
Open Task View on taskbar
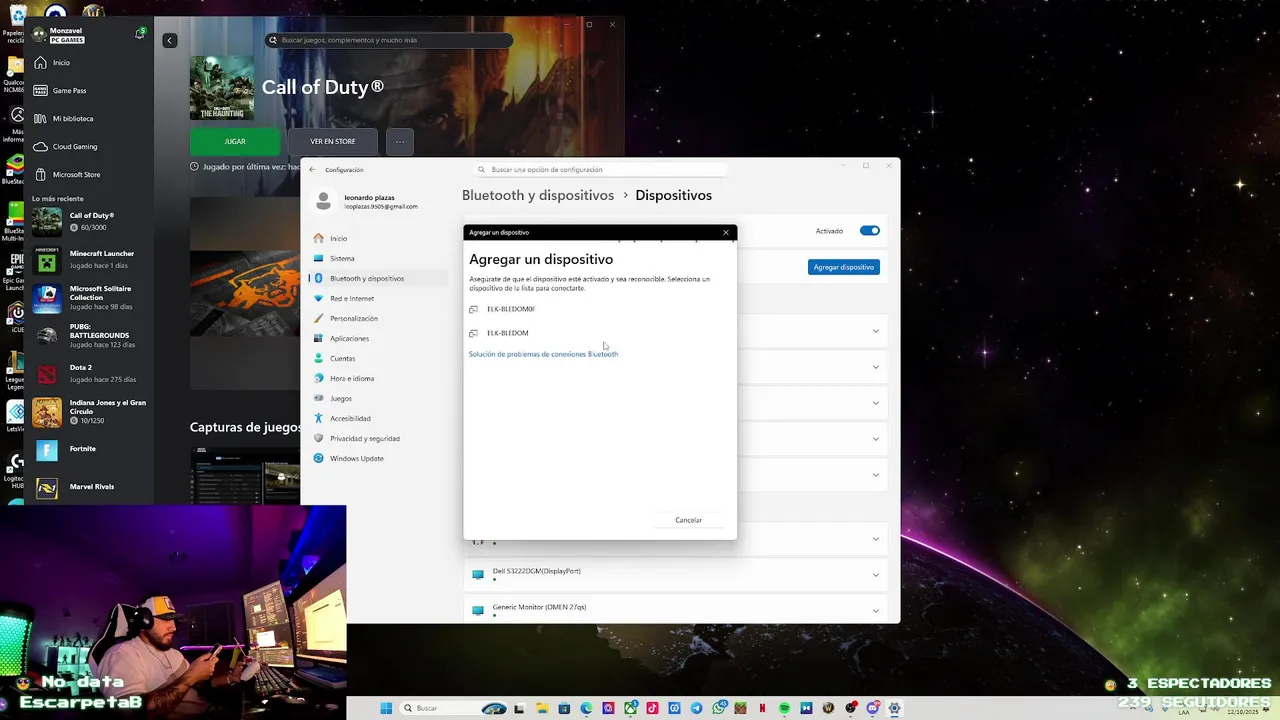(519, 708)
